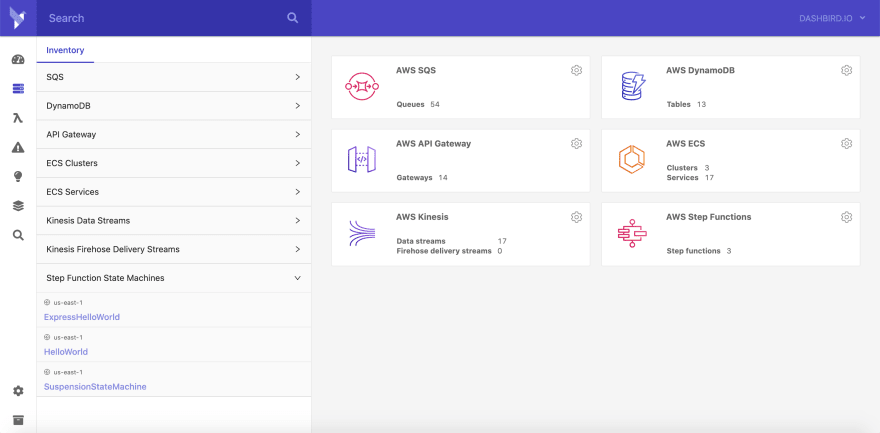Open the Lambda sidebar icon

pos(18,118)
